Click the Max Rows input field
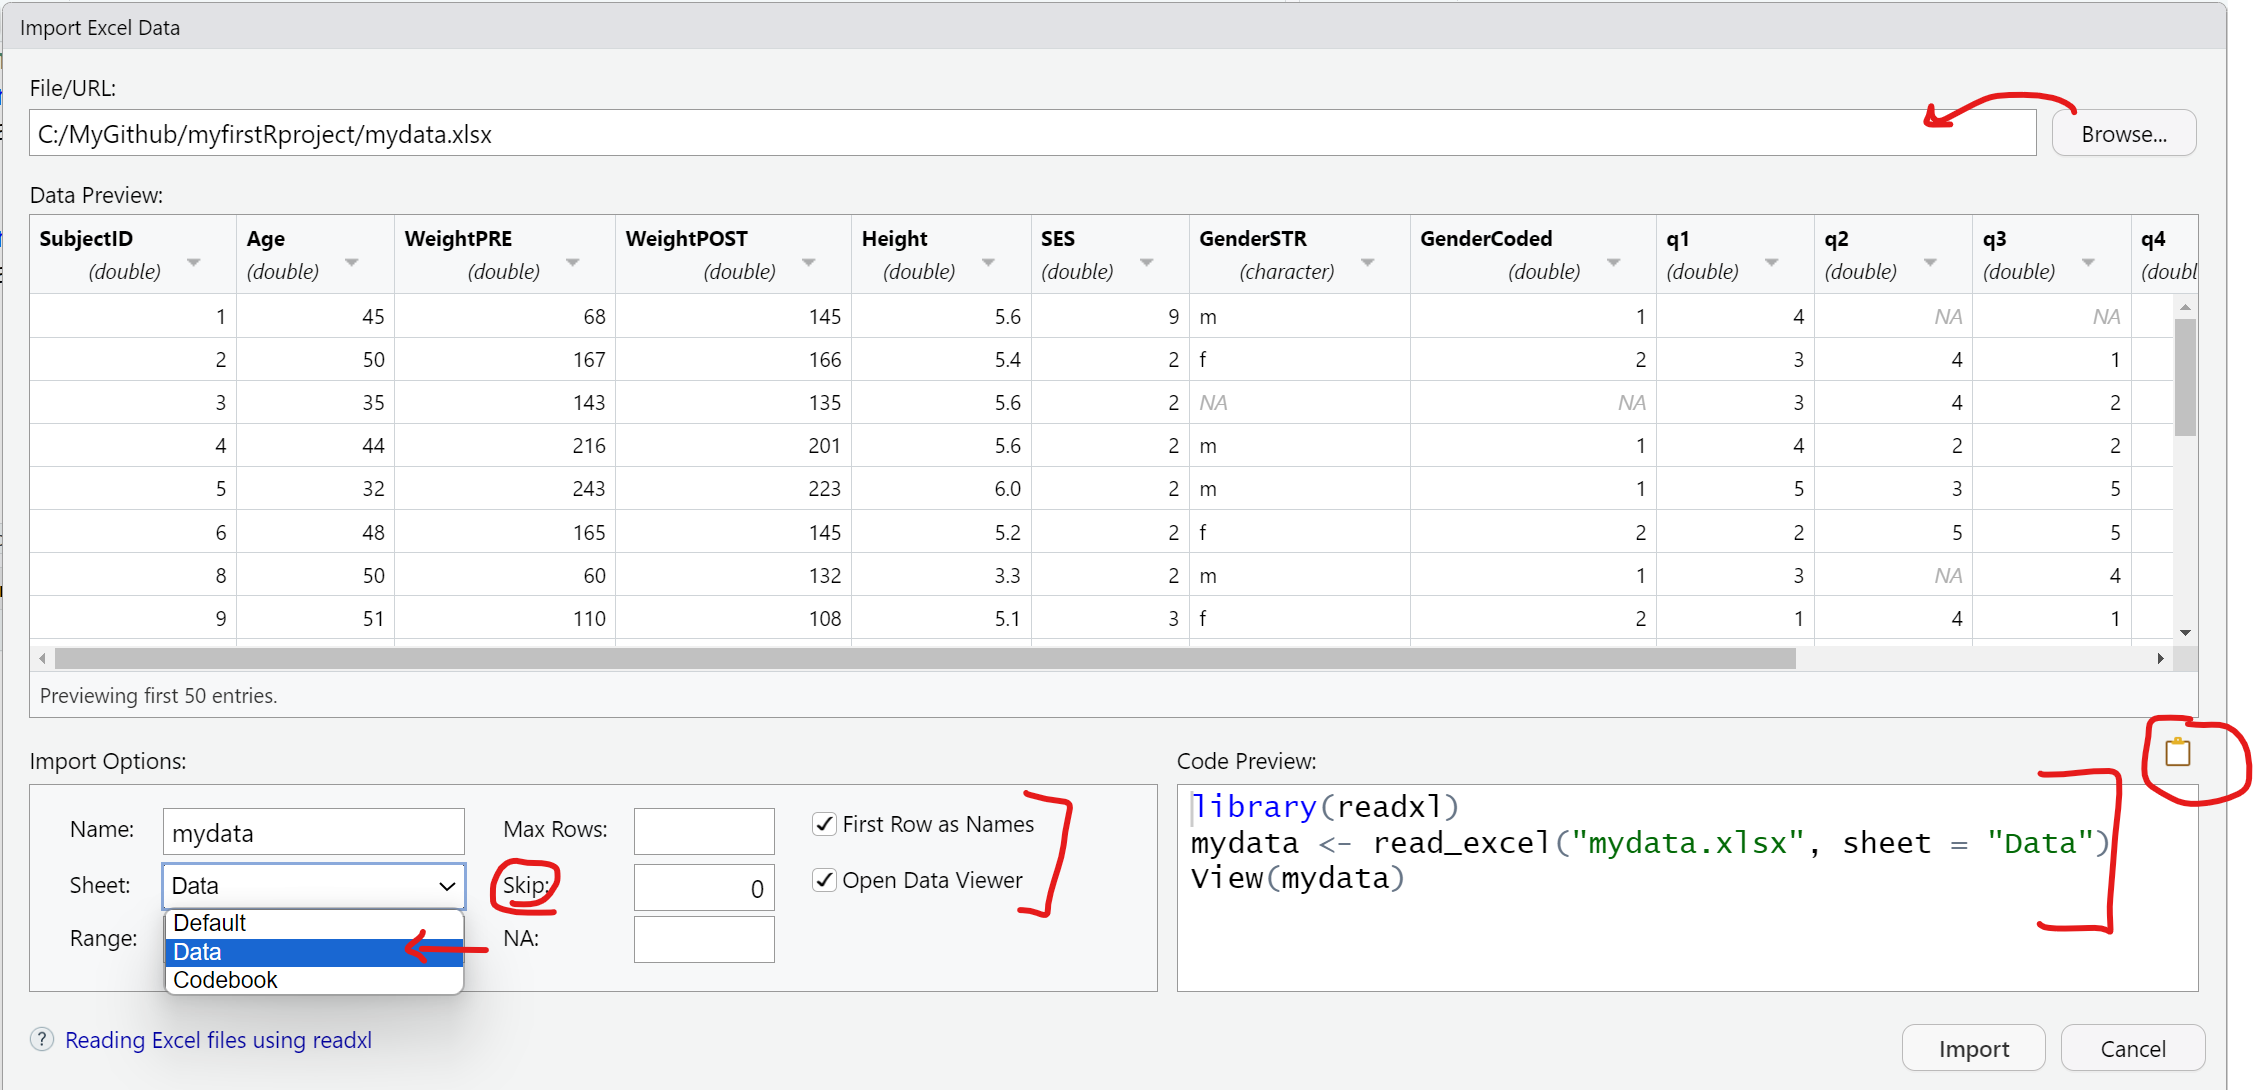The width and height of the screenshot is (2253, 1090). point(704,831)
